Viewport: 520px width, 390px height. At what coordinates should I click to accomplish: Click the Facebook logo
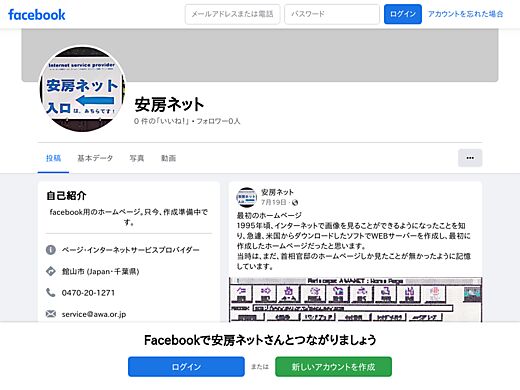coord(37,15)
